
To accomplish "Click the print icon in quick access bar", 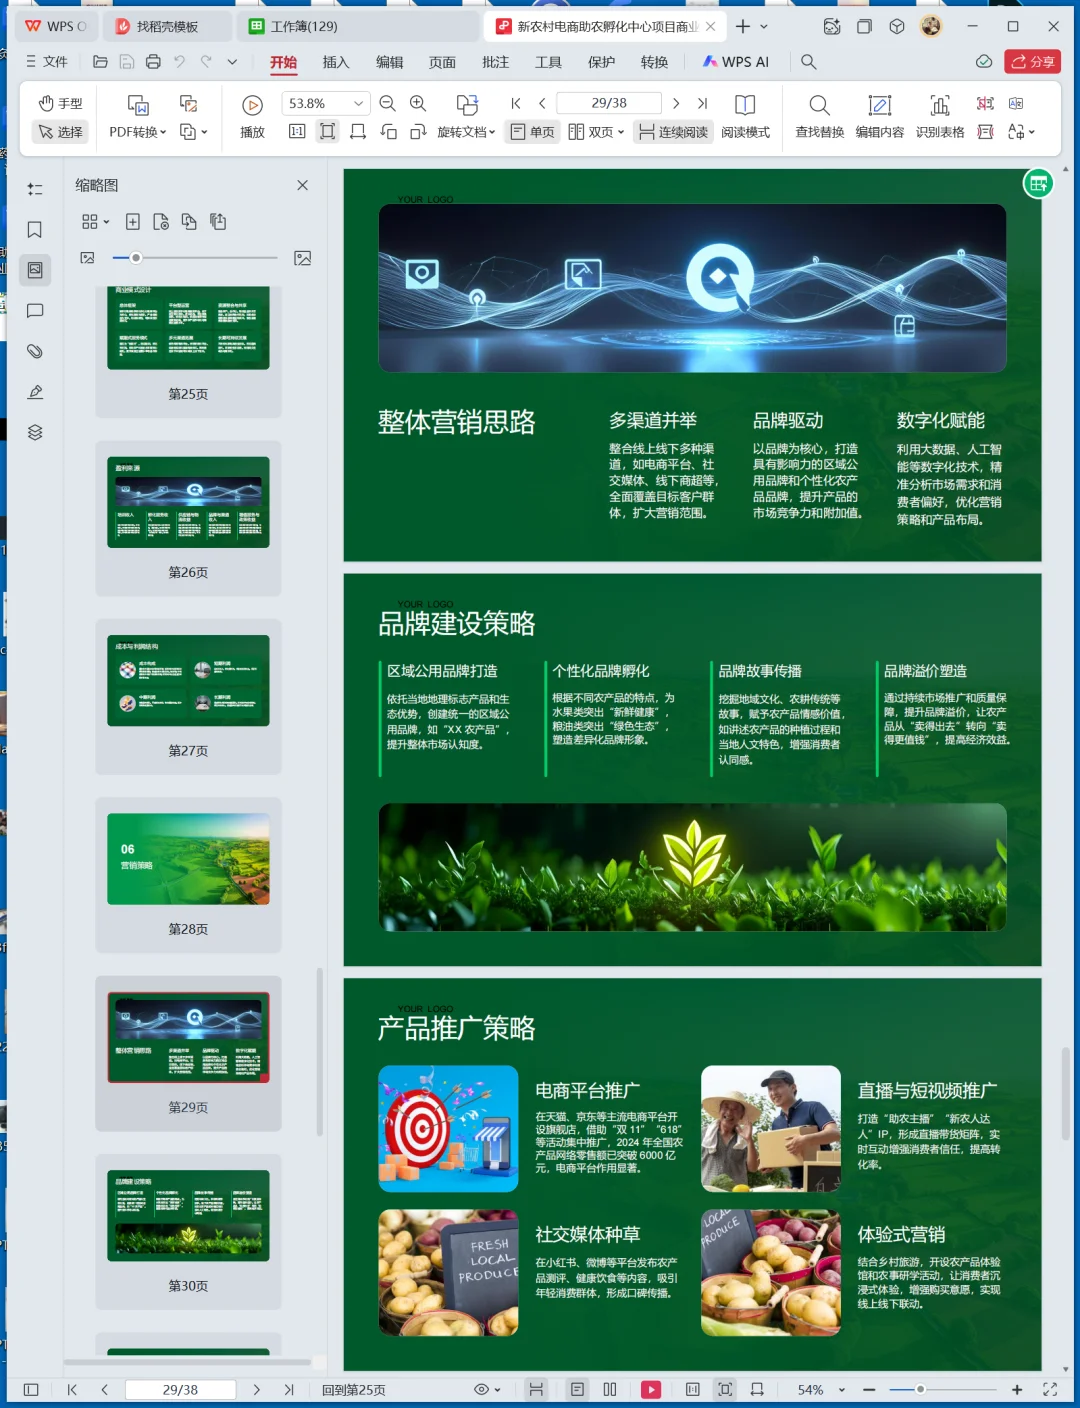I will 153,62.
